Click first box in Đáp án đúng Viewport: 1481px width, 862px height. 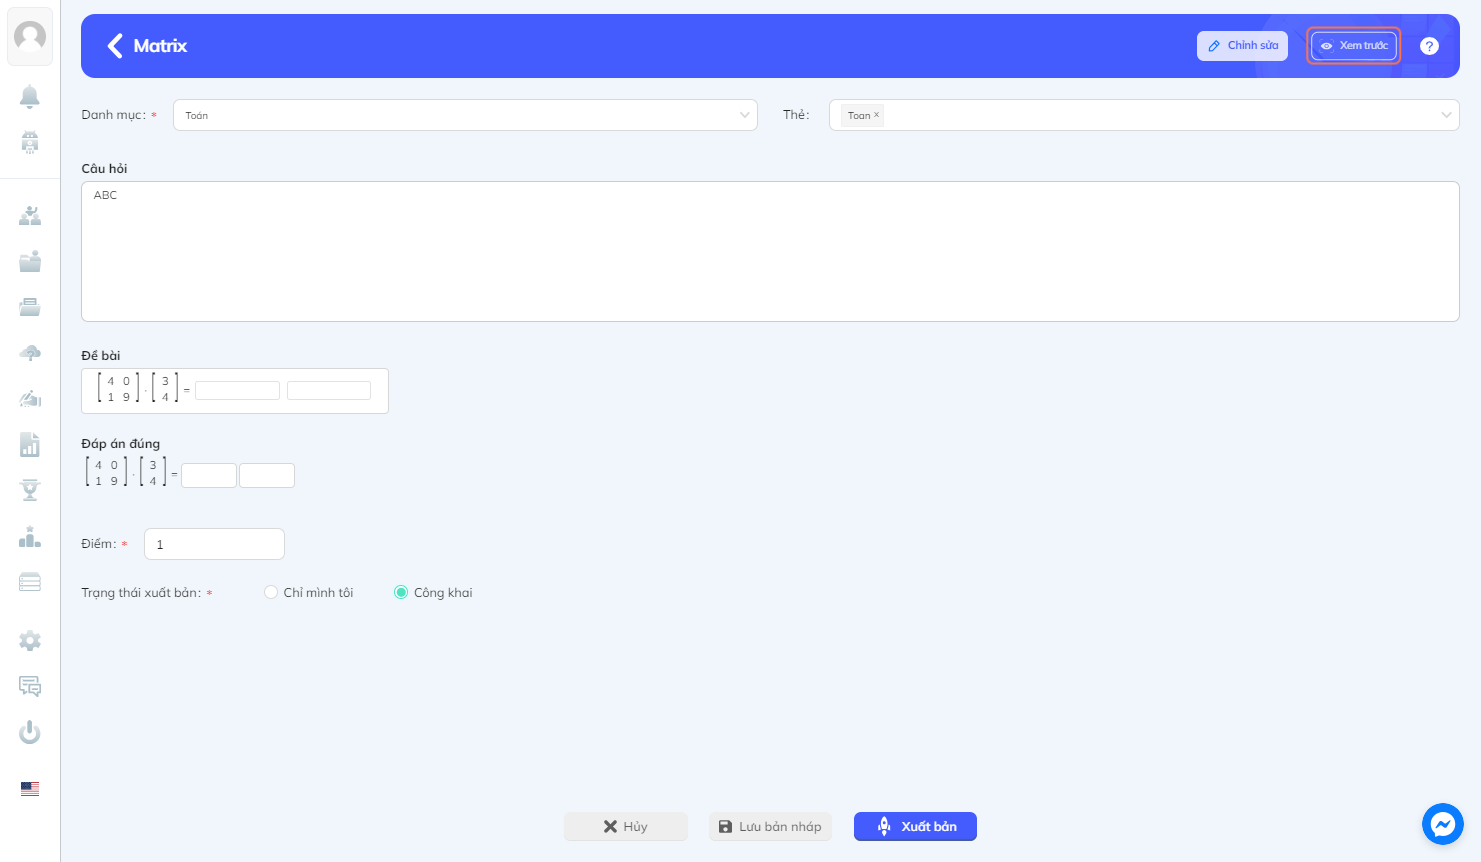pyautogui.click(x=209, y=475)
